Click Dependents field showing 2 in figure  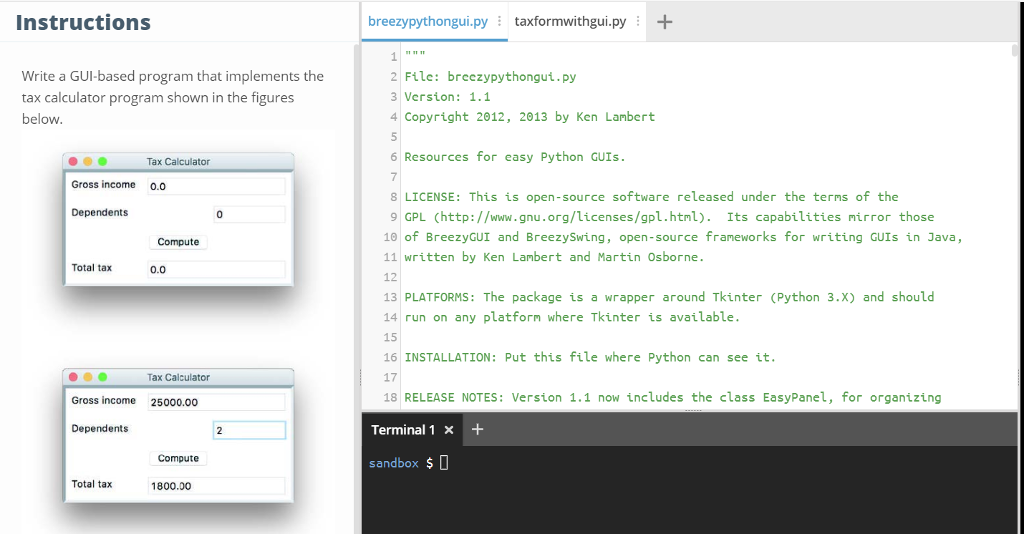249,430
